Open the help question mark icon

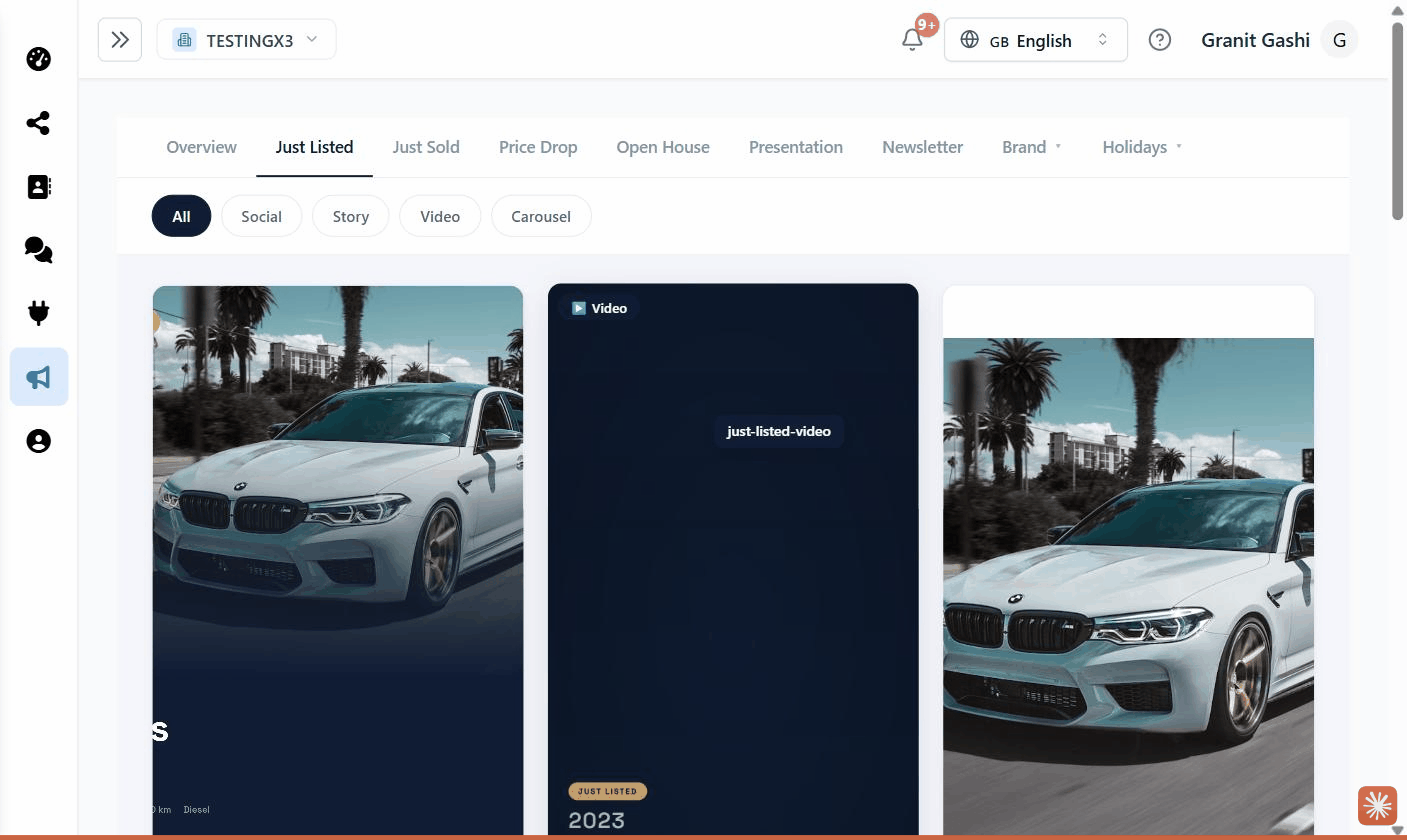click(1159, 40)
